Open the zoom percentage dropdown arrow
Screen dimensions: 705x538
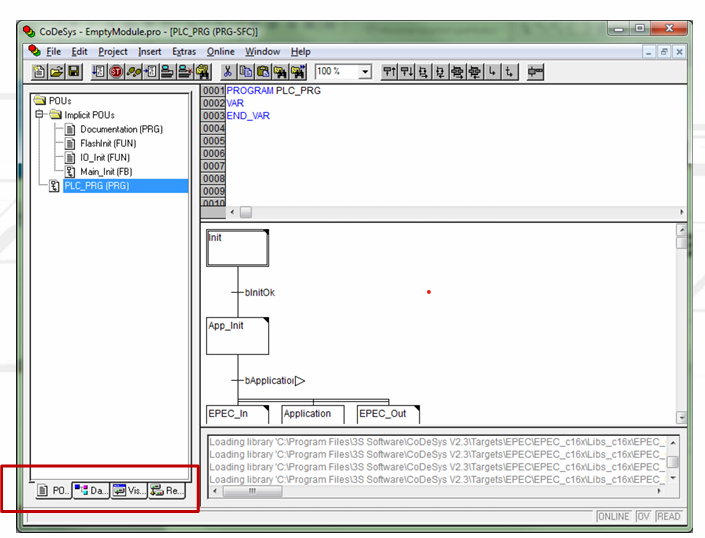[365, 72]
